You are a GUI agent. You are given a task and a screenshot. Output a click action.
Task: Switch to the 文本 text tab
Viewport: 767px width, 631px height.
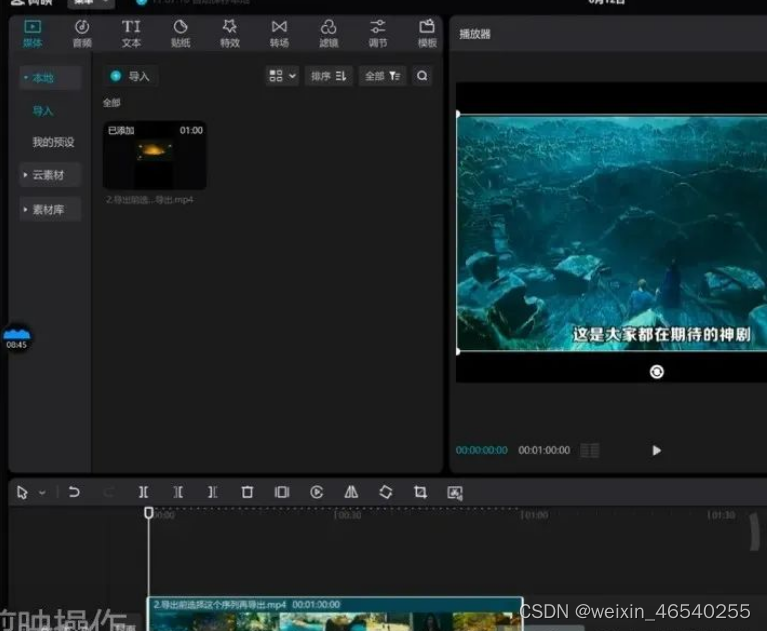(x=131, y=33)
